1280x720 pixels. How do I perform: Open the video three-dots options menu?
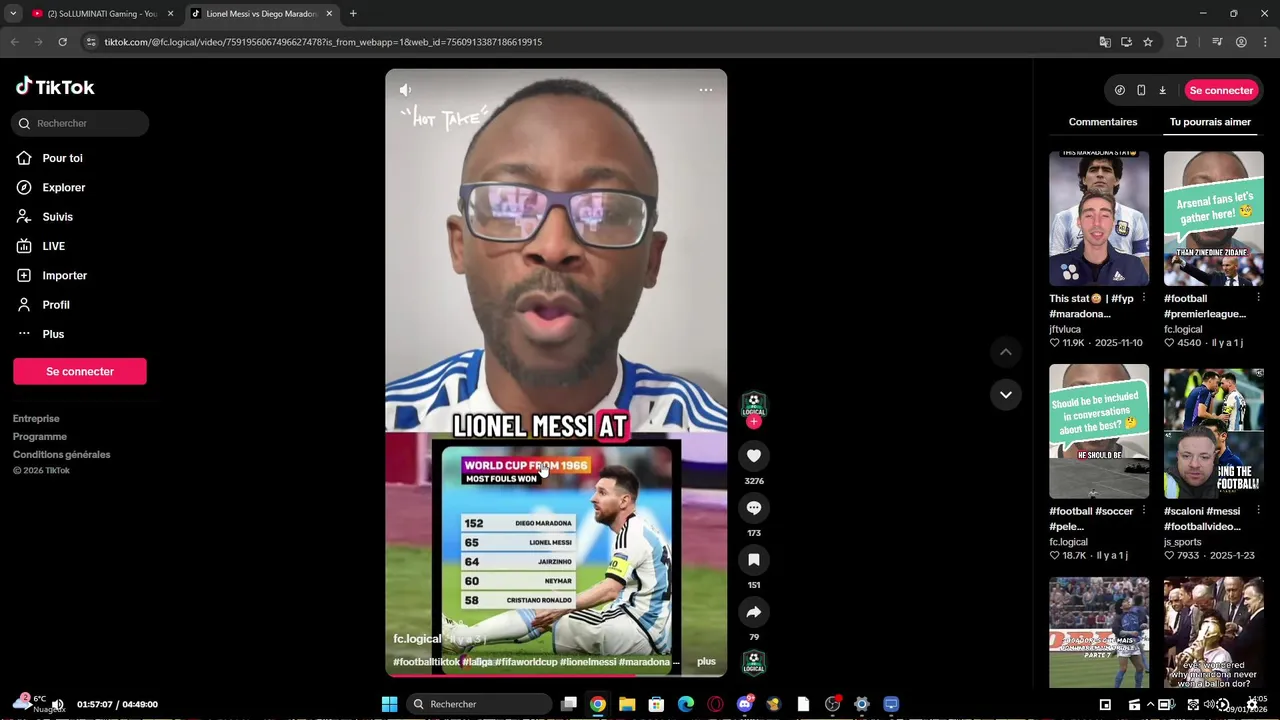[x=706, y=90]
